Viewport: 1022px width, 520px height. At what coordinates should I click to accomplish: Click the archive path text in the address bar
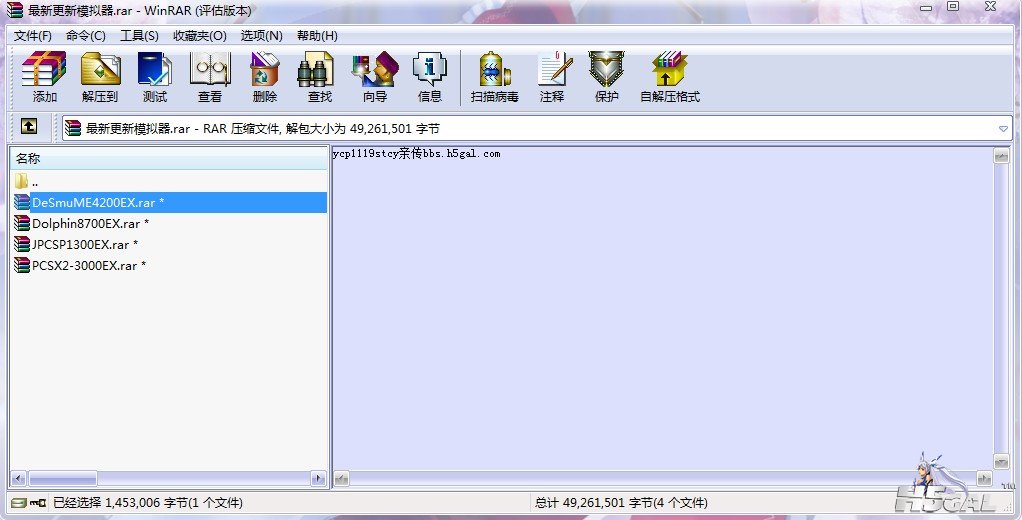click(263, 128)
